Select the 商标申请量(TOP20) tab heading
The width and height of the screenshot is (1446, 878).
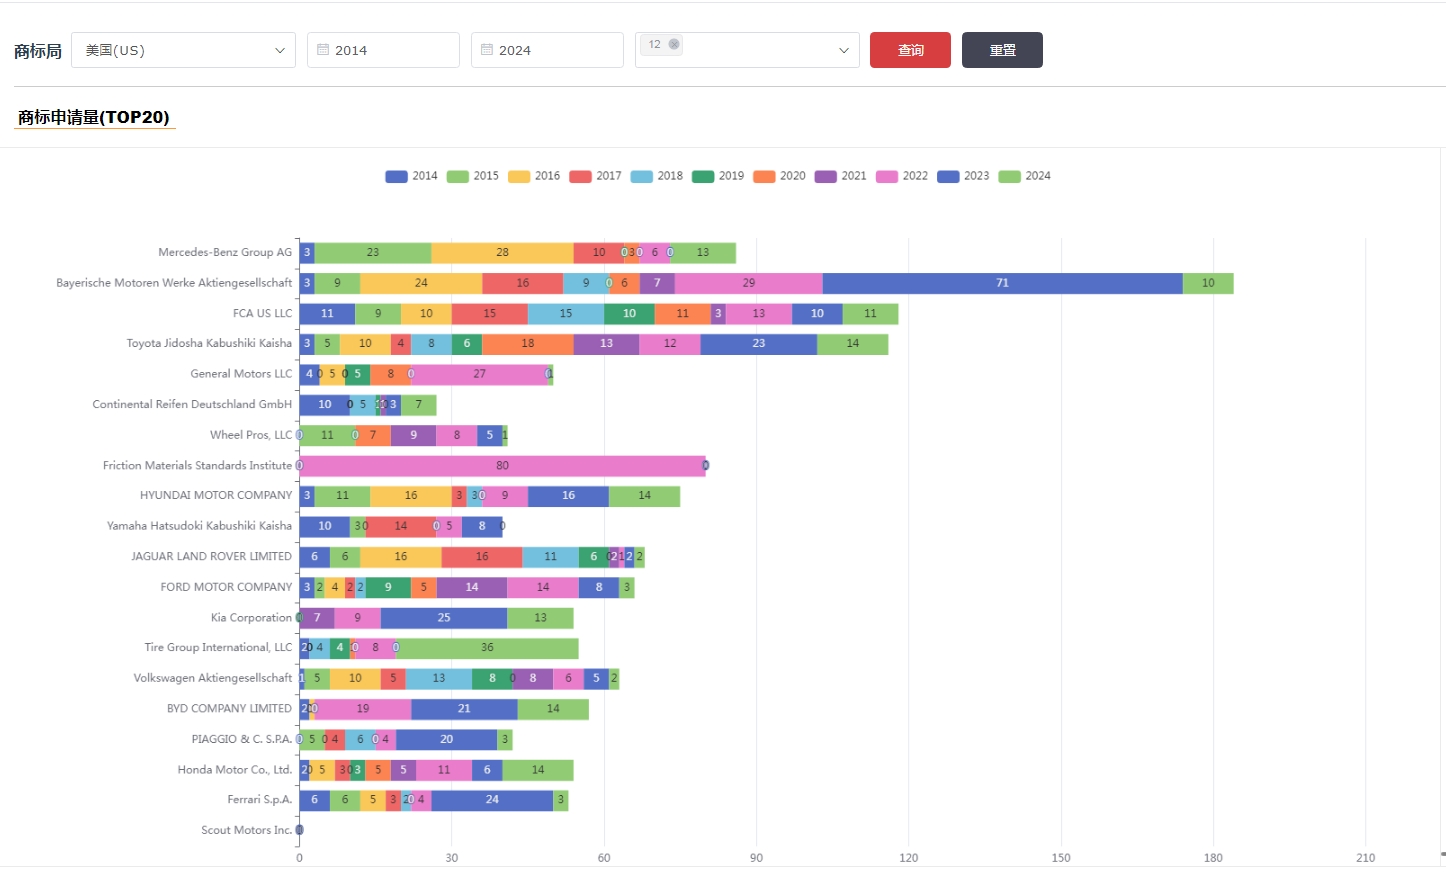[94, 117]
